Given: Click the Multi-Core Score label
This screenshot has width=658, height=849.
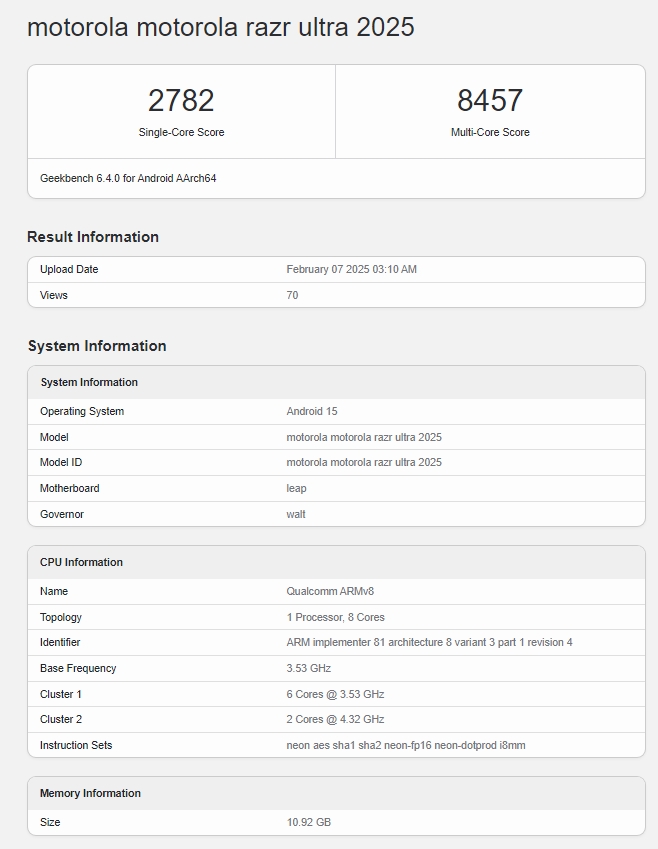Looking at the screenshot, I should pos(490,132).
